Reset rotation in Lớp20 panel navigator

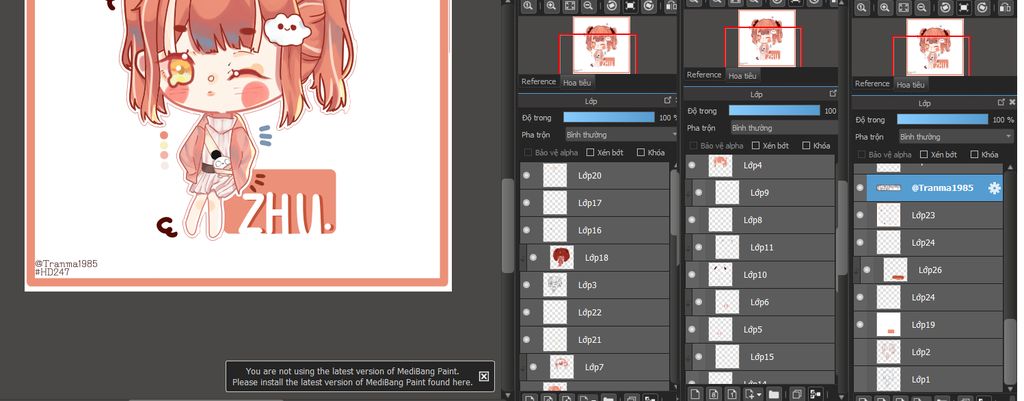pyautogui.click(x=630, y=6)
